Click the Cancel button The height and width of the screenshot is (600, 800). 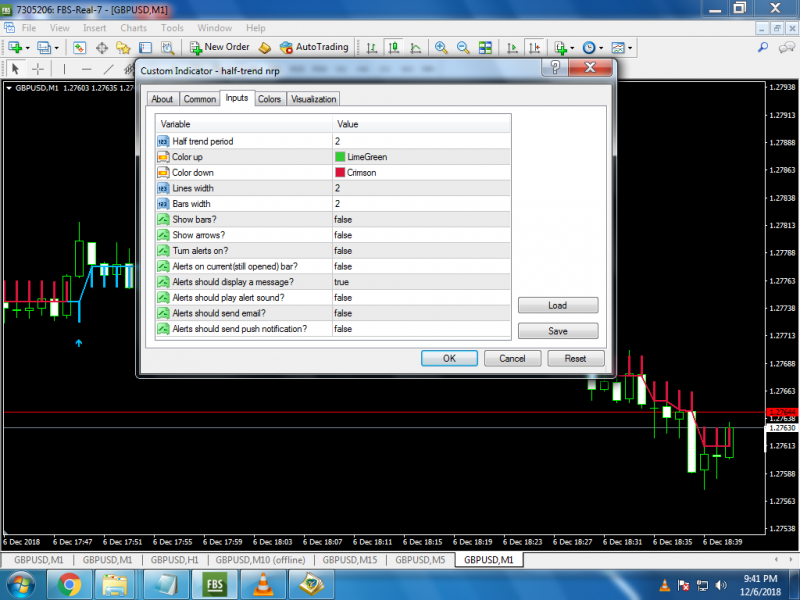click(x=512, y=358)
